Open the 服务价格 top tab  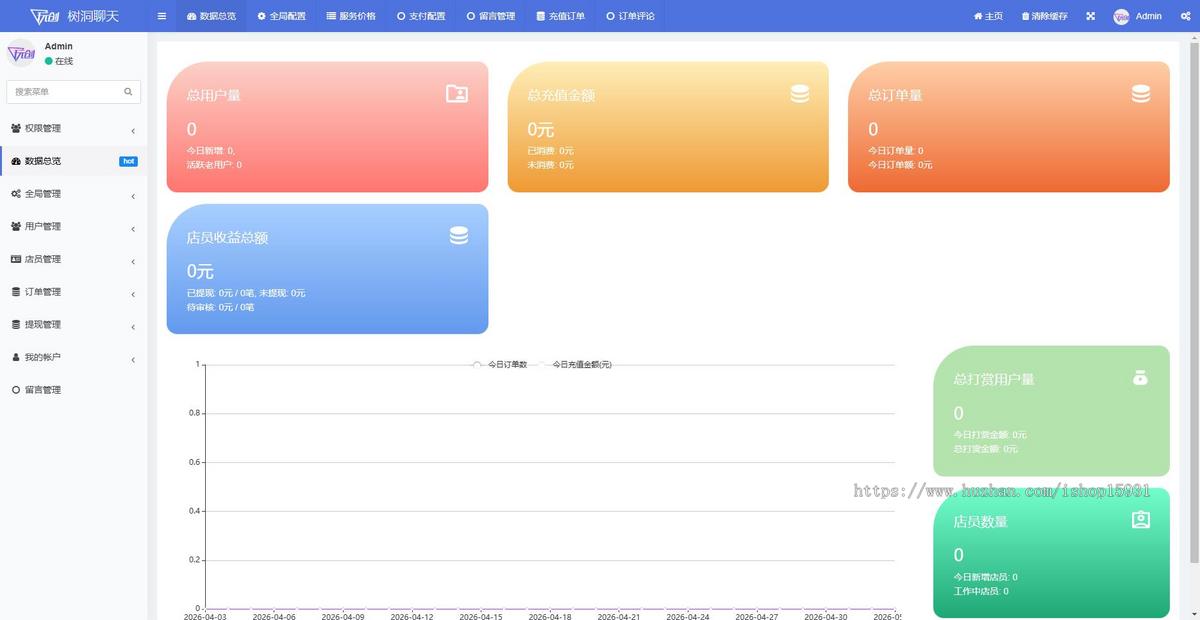351,16
